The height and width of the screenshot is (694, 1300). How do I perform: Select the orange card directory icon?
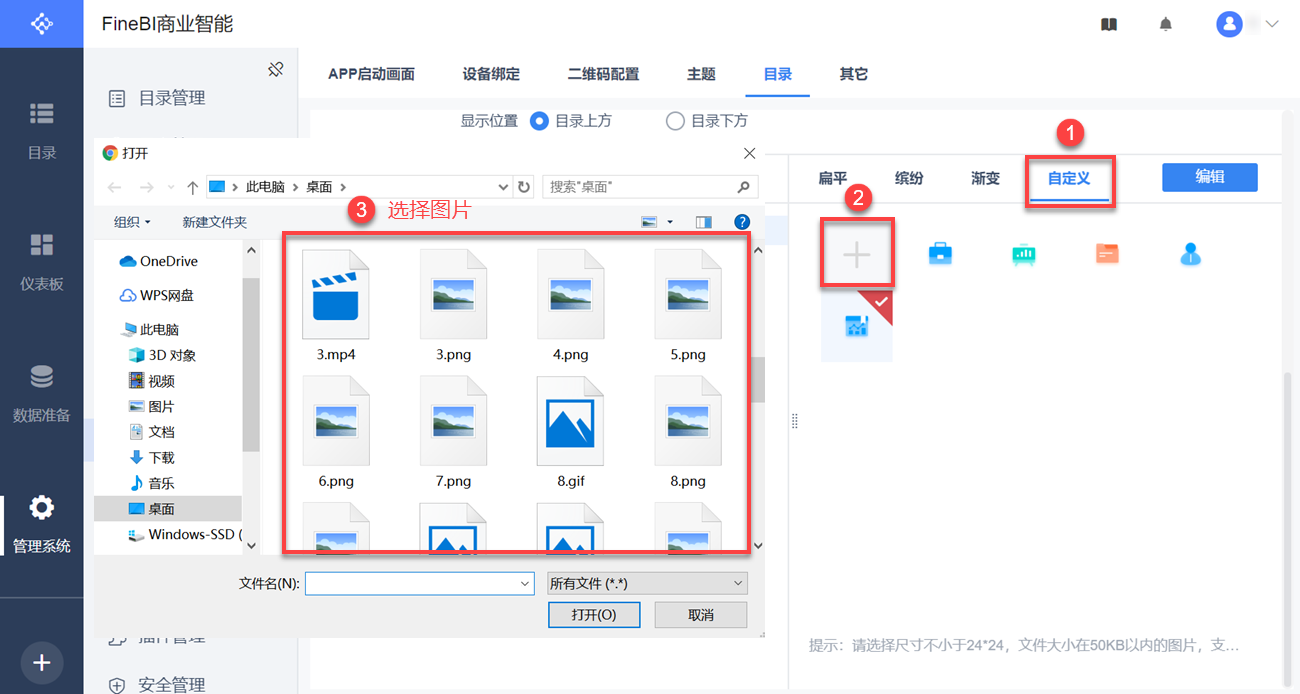1106,254
